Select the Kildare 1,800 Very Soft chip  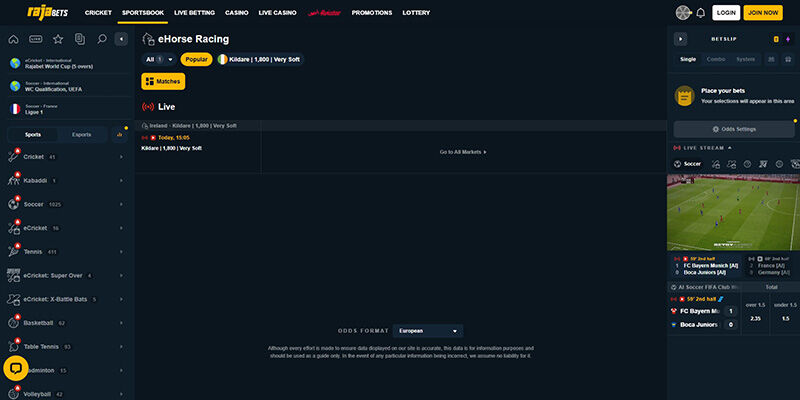260,60
